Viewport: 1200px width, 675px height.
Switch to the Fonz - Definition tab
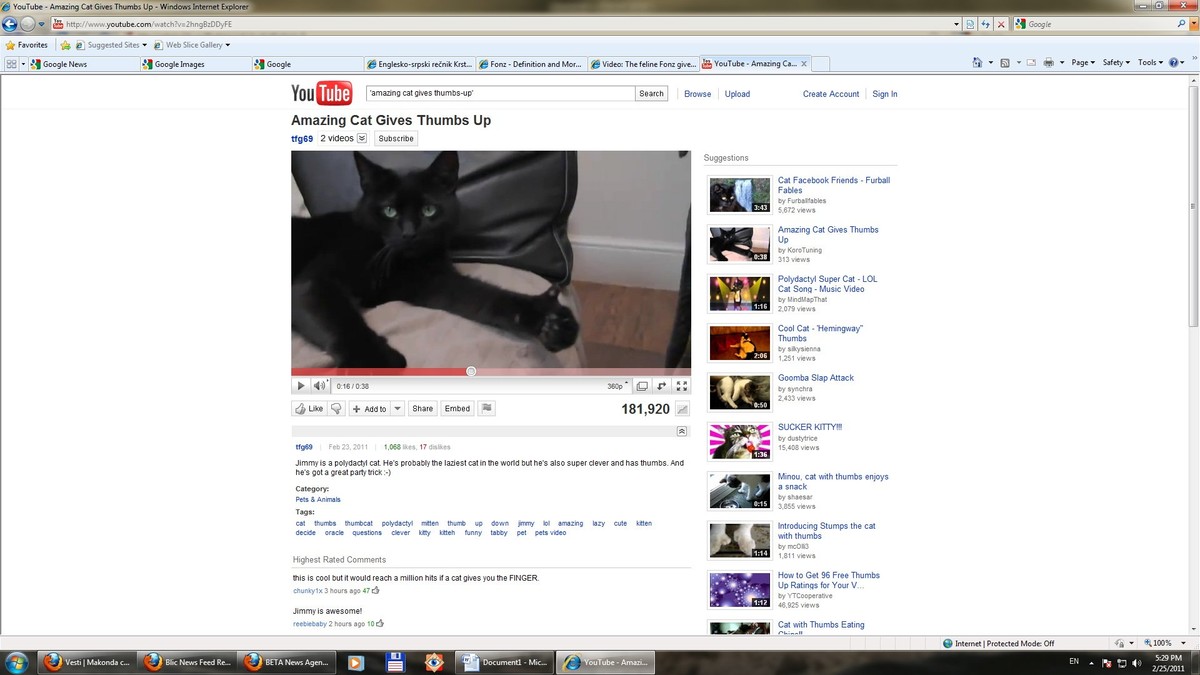[x=533, y=64]
